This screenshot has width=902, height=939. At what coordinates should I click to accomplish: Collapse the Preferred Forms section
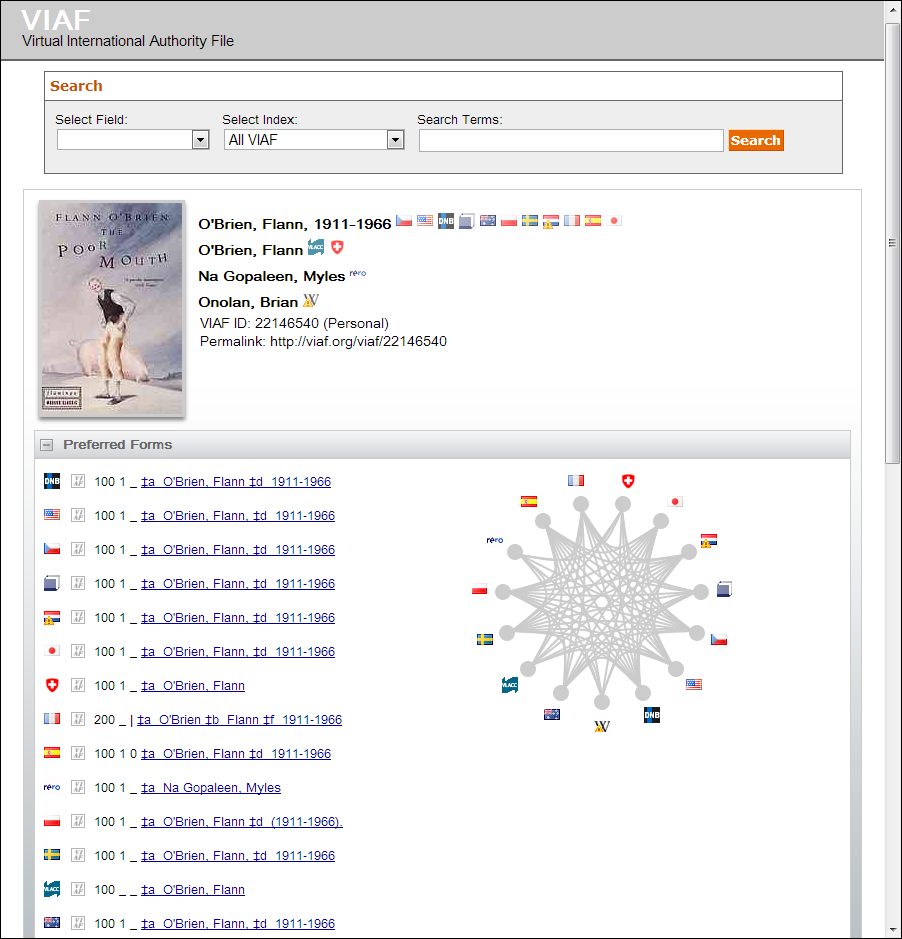point(47,445)
